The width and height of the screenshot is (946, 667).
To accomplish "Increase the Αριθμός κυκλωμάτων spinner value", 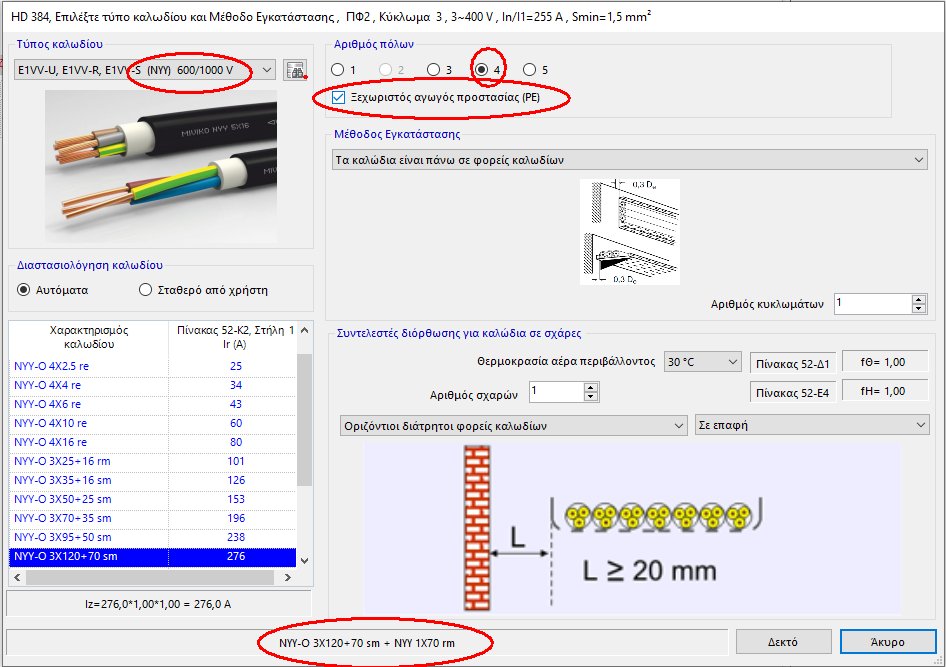I will (919, 298).
